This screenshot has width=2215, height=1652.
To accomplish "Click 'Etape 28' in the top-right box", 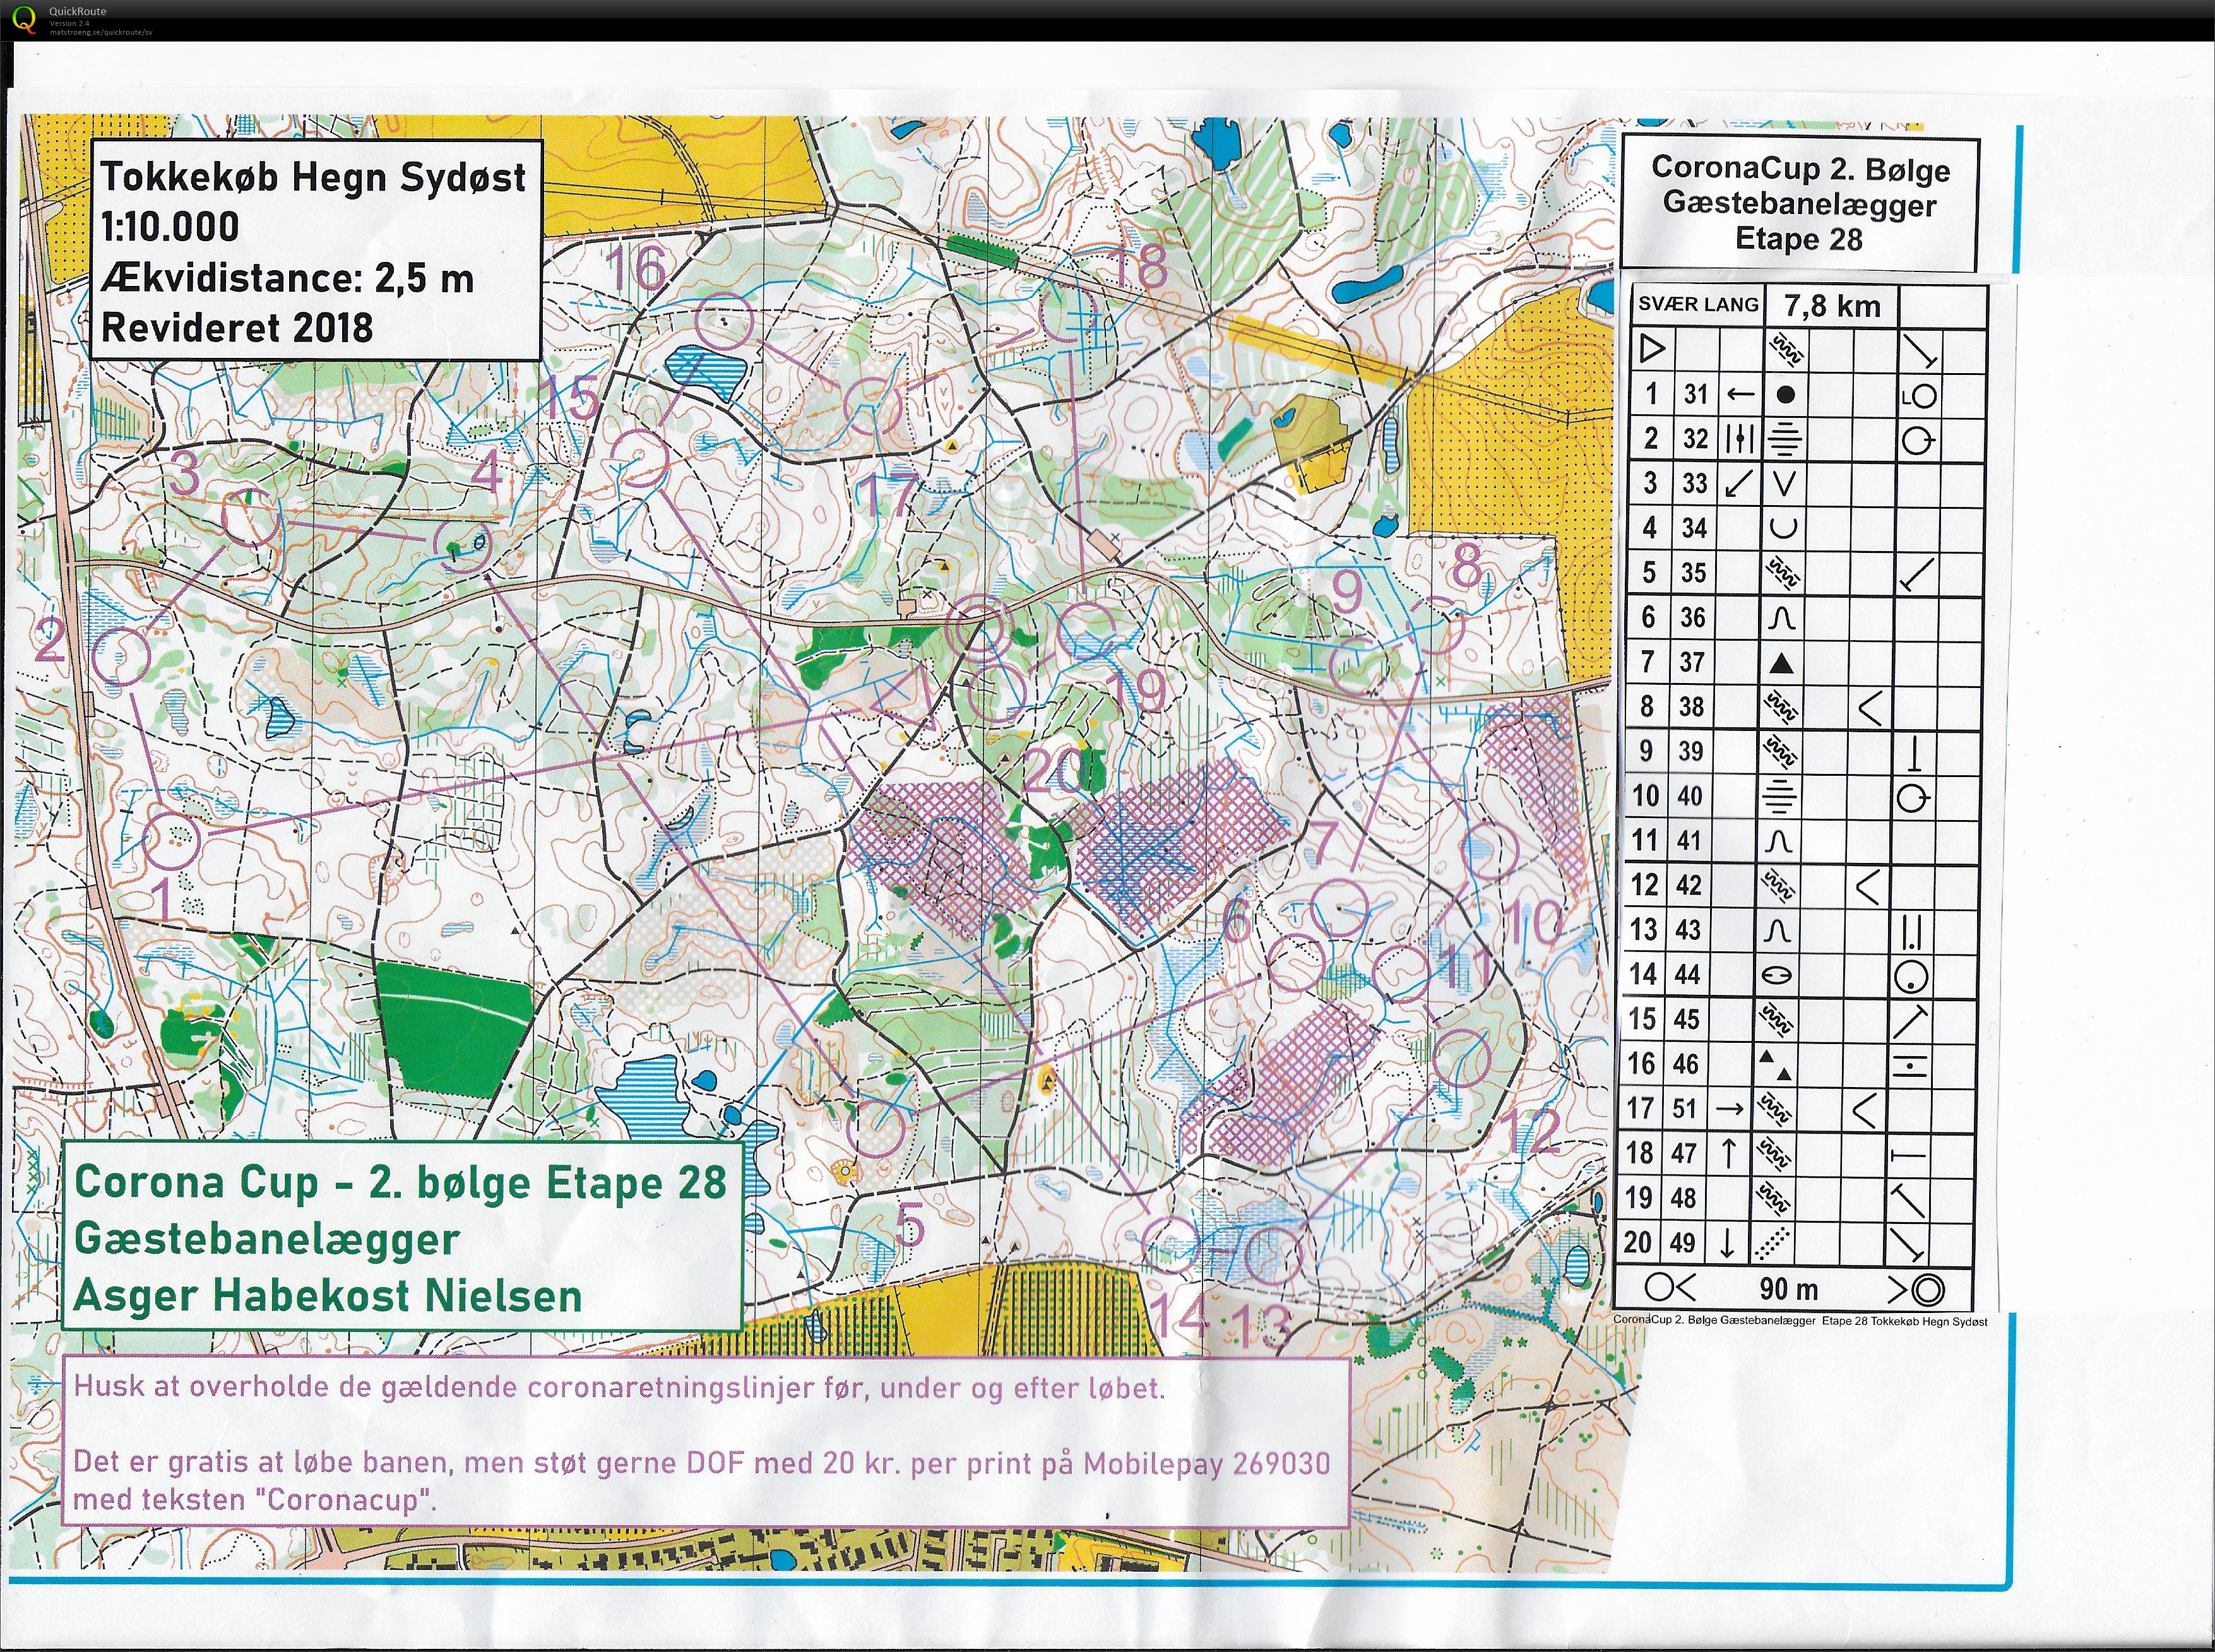I will 1798,239.
